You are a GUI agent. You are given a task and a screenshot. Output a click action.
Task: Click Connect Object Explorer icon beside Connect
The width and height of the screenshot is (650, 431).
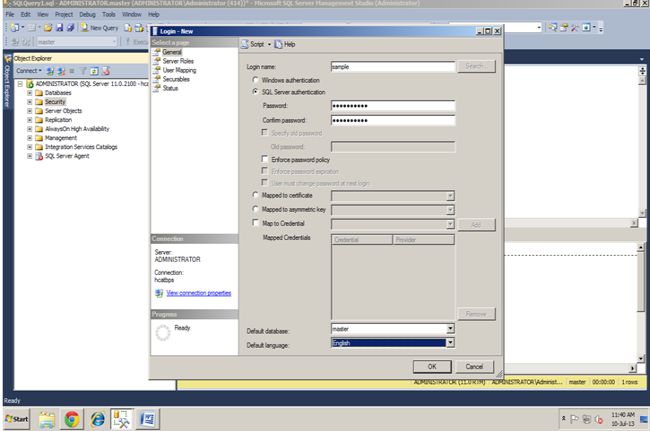tap(50, 71)
